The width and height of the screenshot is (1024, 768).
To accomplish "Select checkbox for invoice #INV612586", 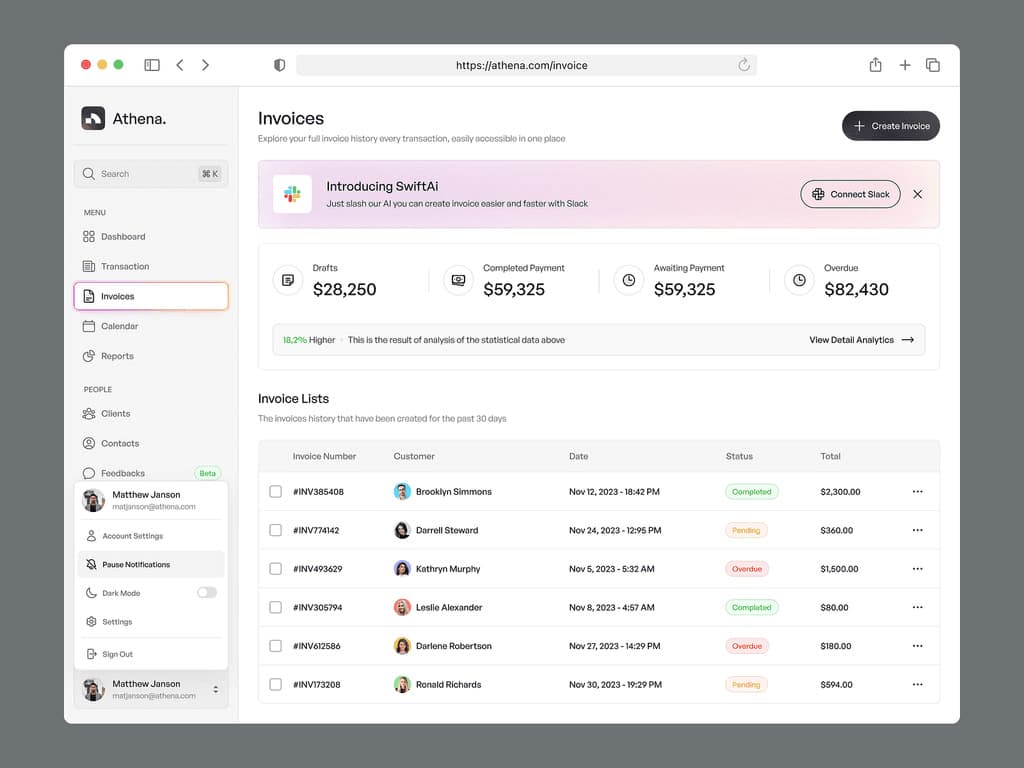I will tap(276, 646).
